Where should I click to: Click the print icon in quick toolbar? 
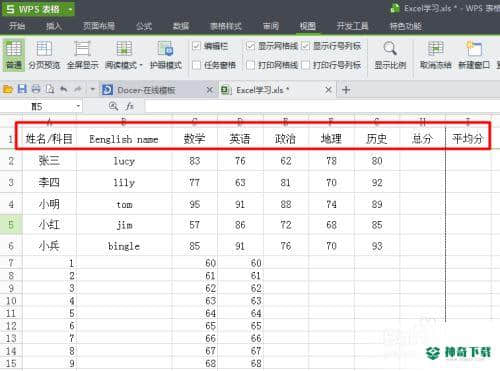coord(36,89)
